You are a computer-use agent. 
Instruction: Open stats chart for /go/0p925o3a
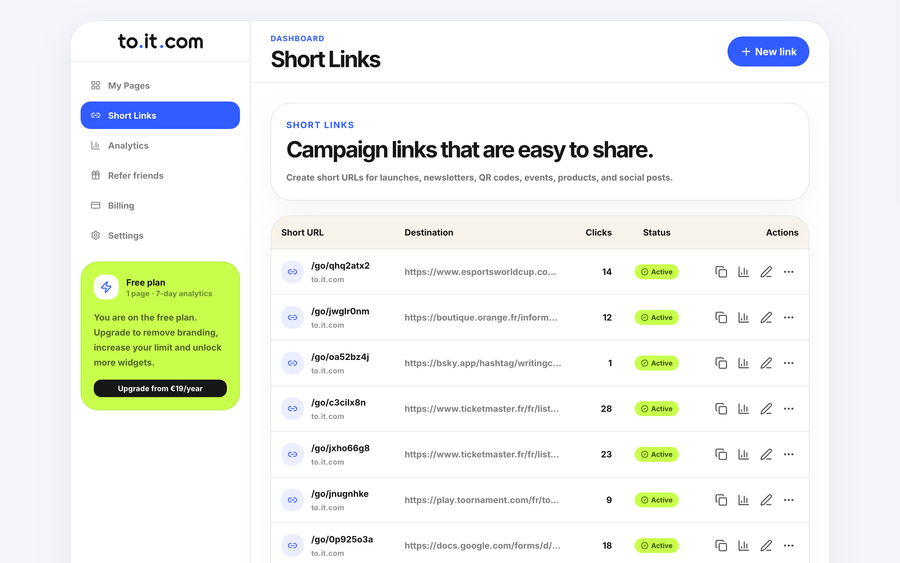[x=743, y=545]
